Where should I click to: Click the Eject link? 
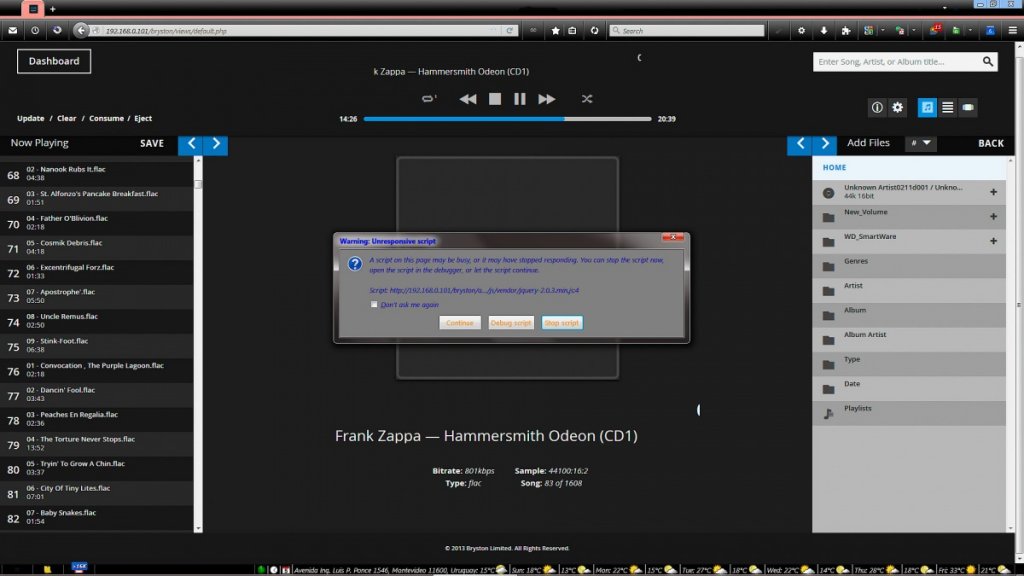(x=143, y=118)
